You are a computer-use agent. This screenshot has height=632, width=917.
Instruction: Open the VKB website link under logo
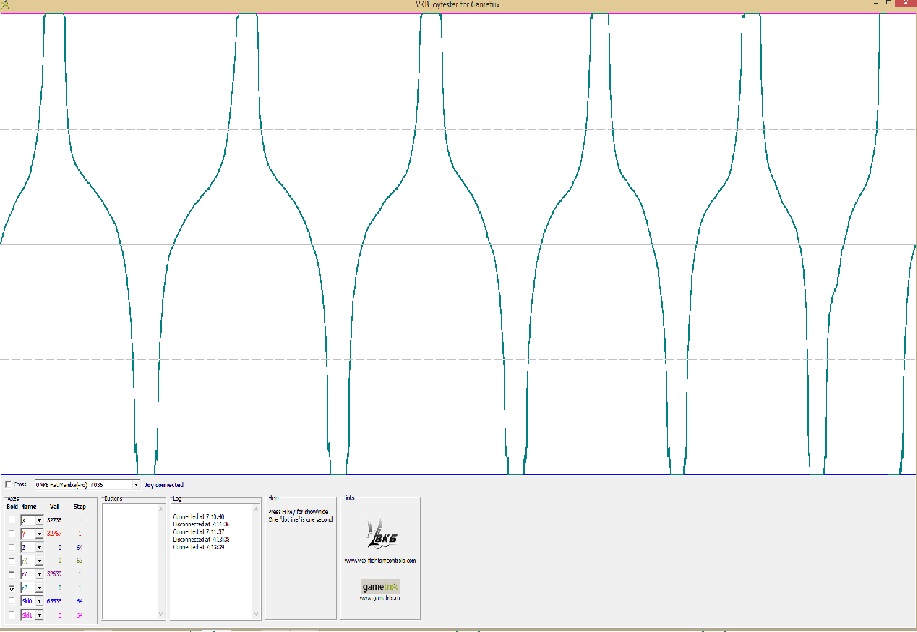click(380, 560)
